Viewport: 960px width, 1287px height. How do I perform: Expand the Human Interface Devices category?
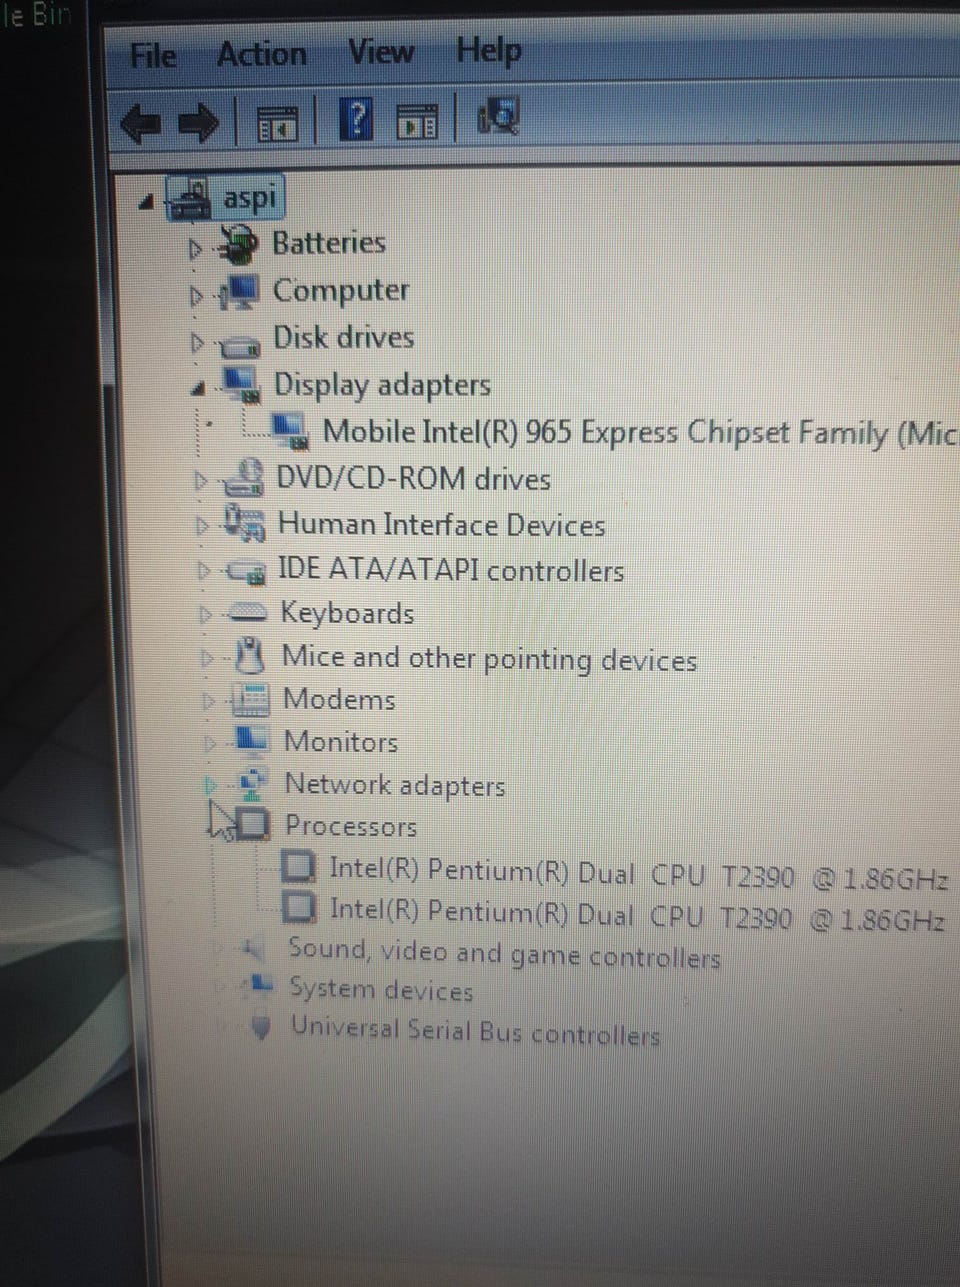pos(203,525)
